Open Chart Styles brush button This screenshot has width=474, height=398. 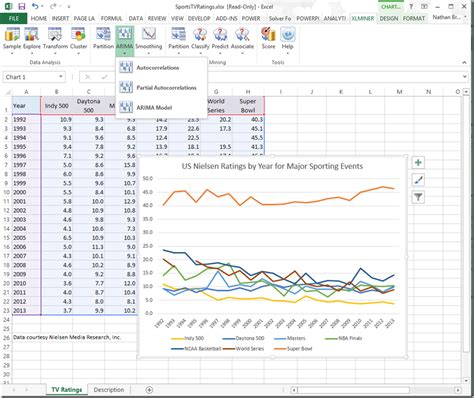418,180
